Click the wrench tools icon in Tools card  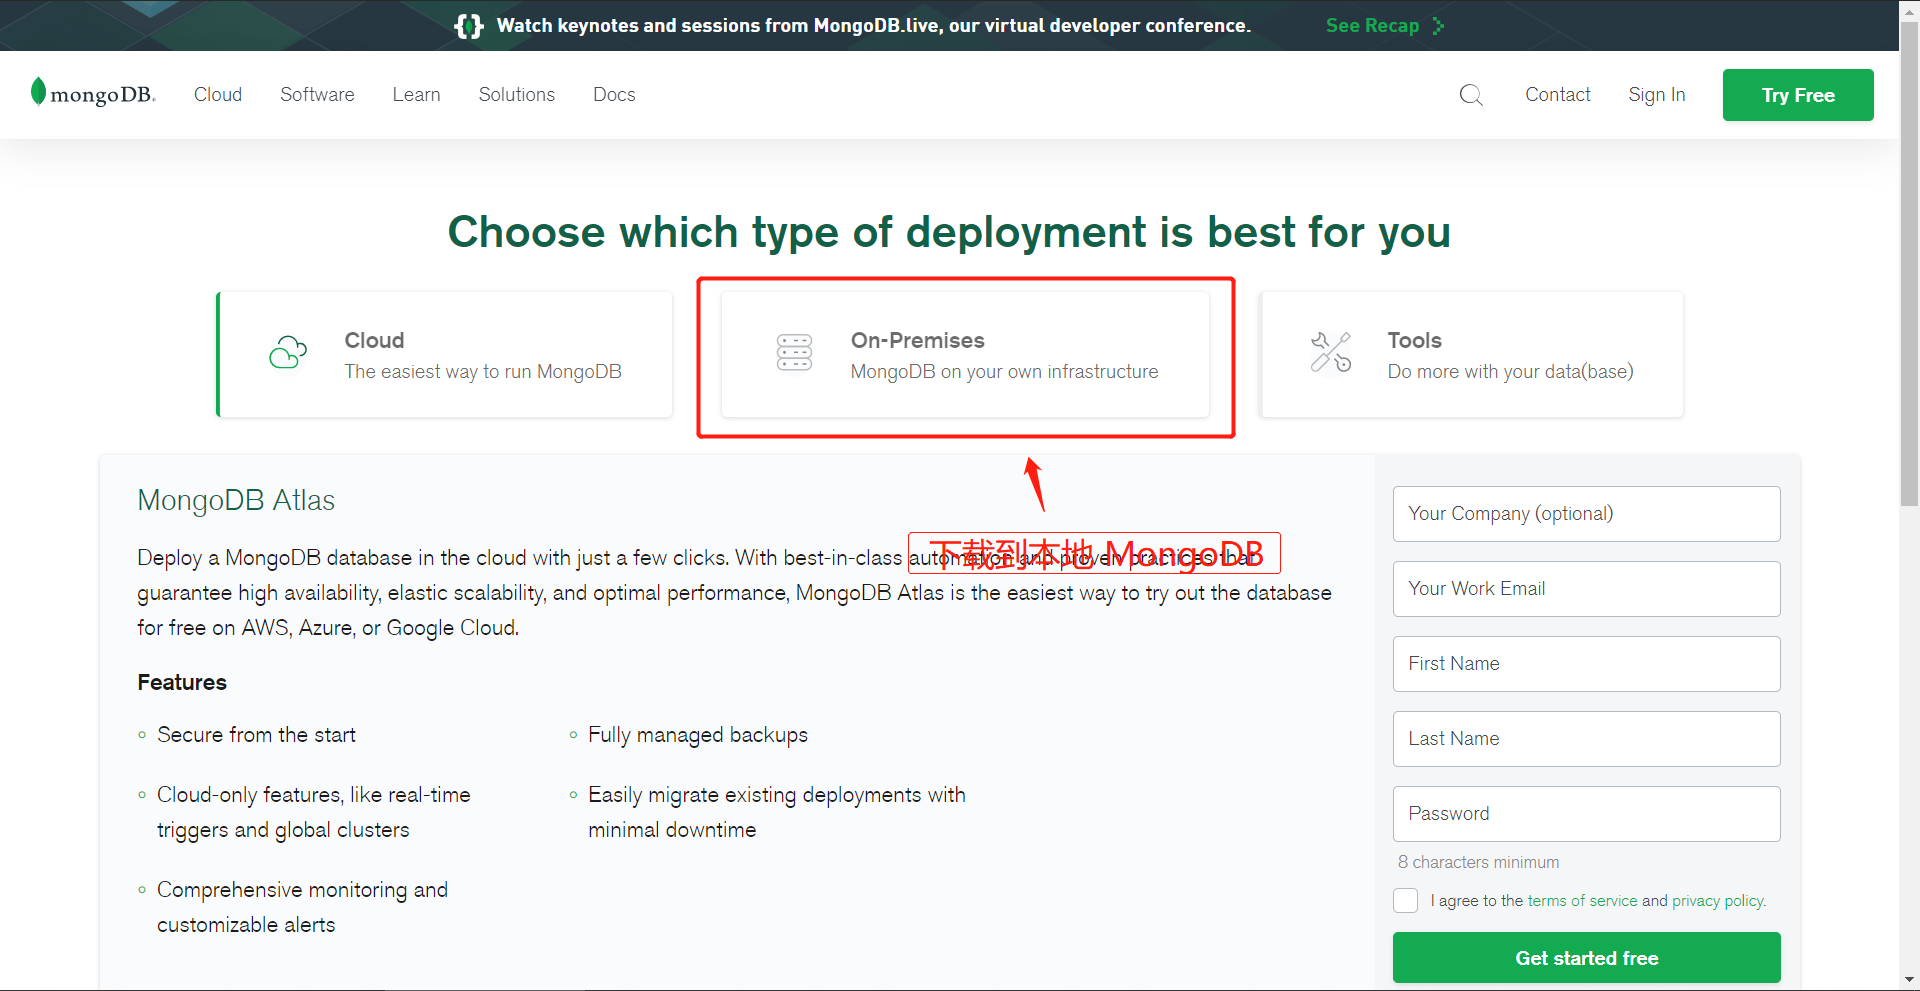pyautogui.click(x=1331, y=352)
